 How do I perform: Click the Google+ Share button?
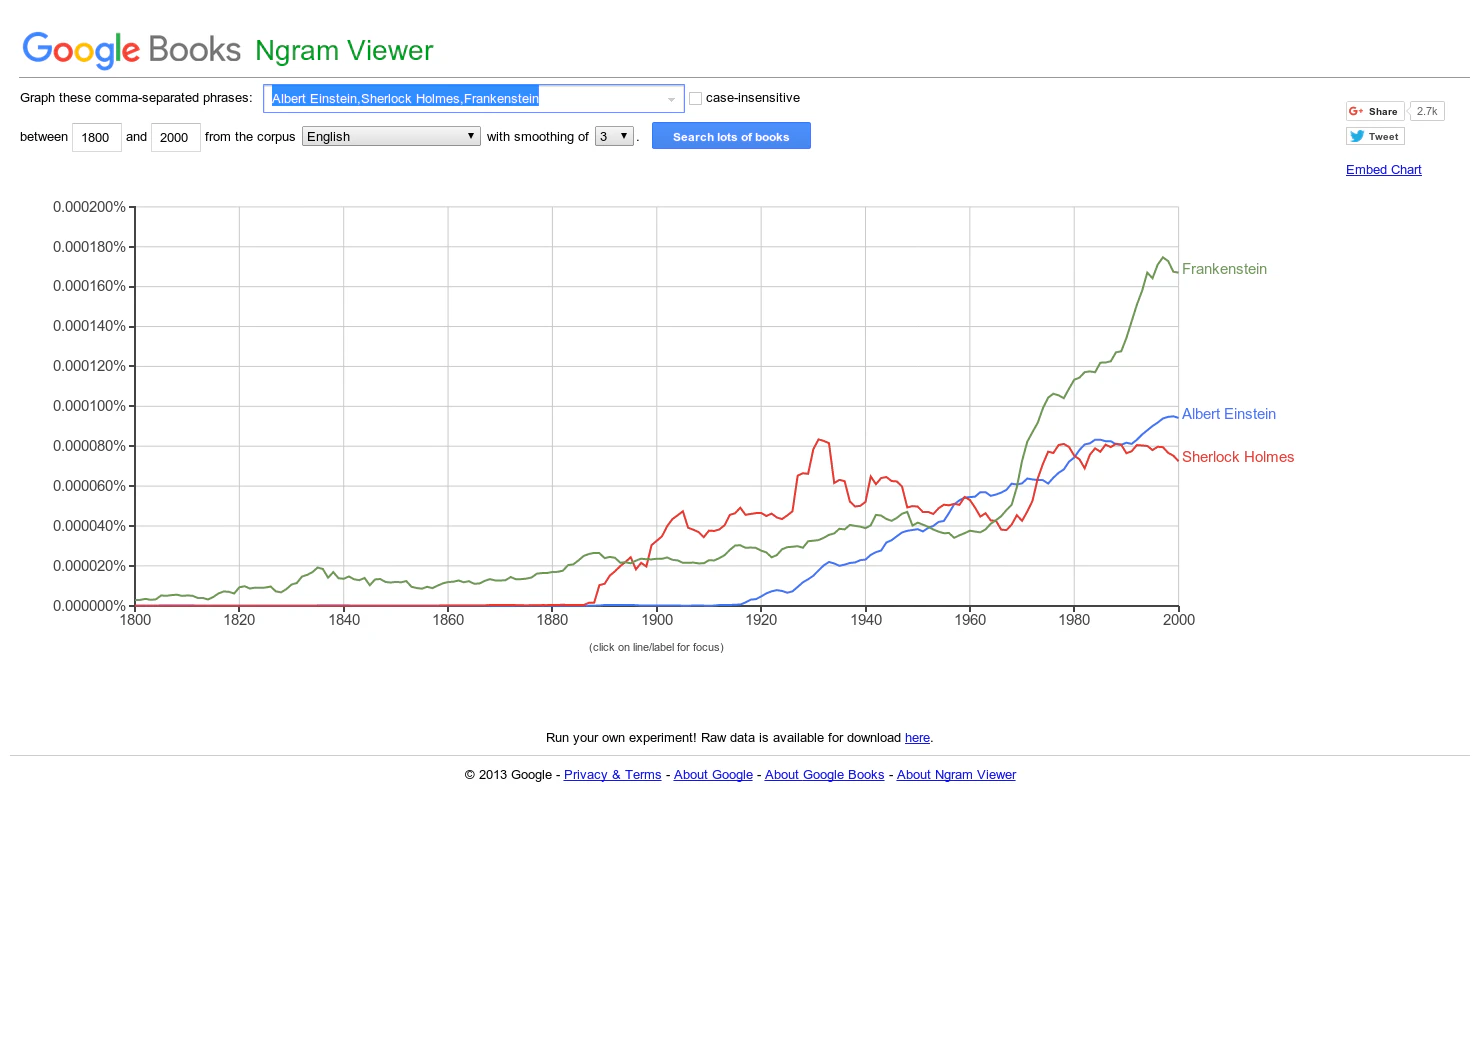tap(1375, 111)
